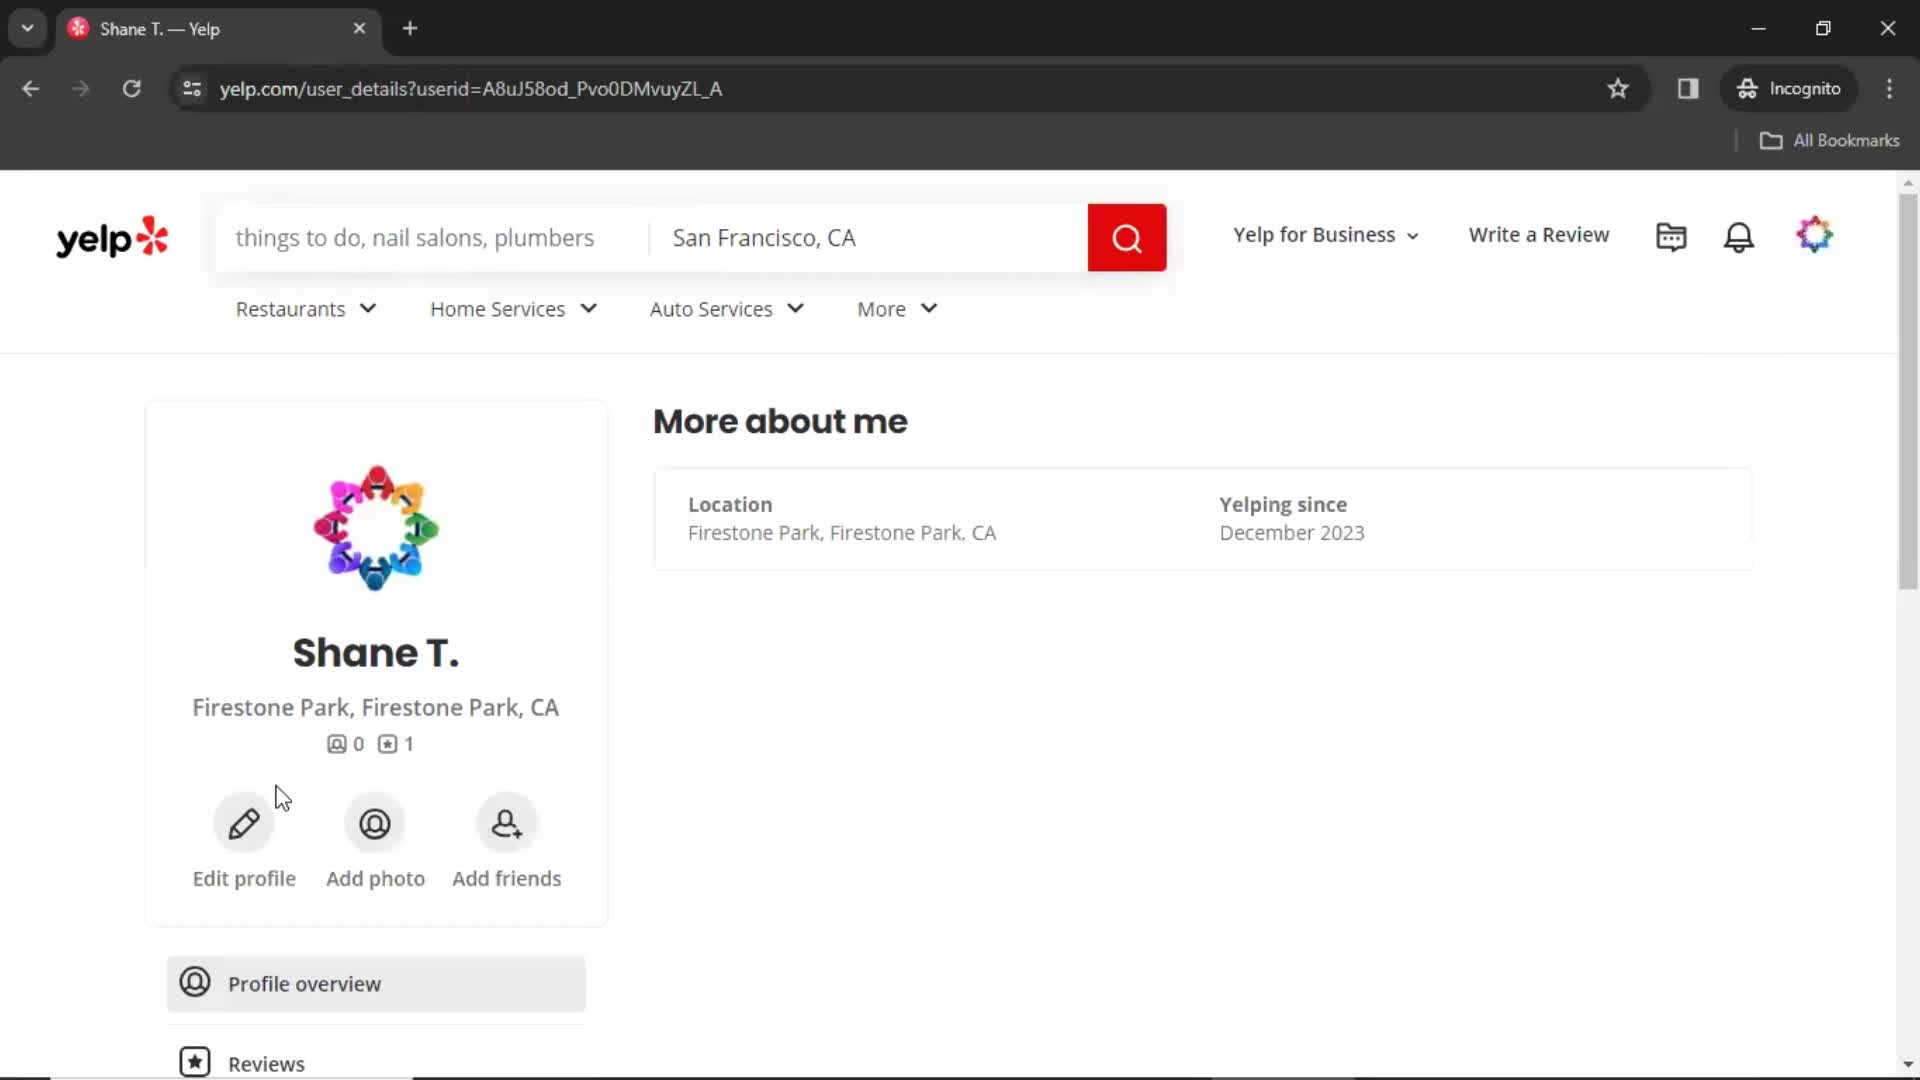
Task: Click the Reviews star icon in the sidebar
Action: point(195,1062)
